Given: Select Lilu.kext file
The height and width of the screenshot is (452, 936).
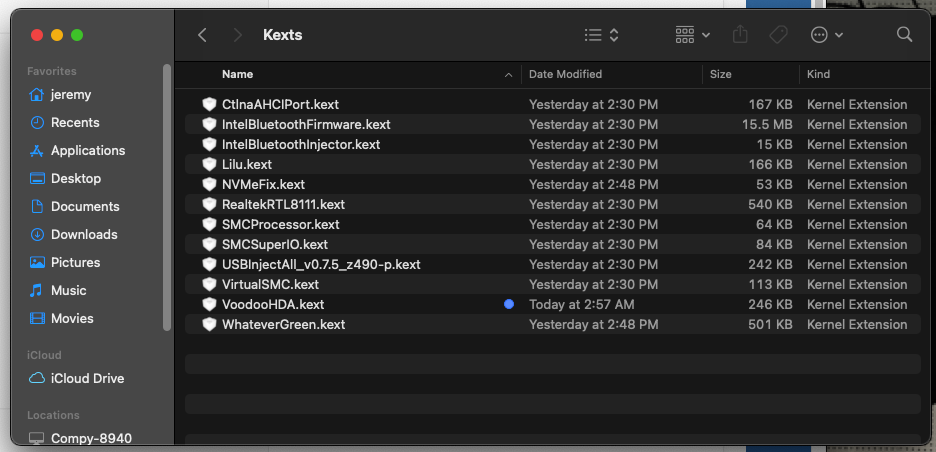Looking at the screenshot, I should pyautogui.click(x=552, y=164).
